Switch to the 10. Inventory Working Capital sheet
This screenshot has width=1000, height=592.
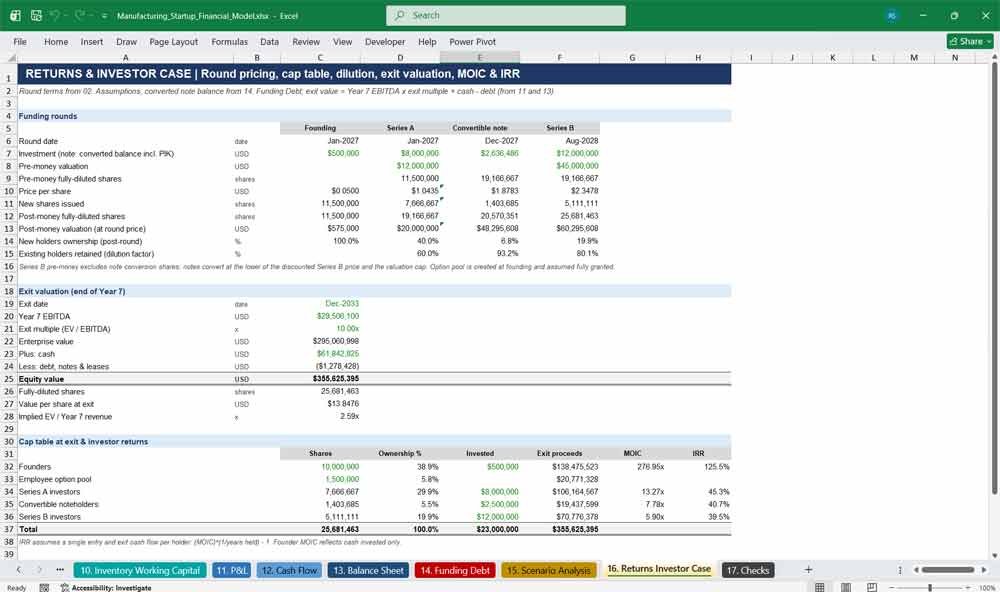coord(140,570)
